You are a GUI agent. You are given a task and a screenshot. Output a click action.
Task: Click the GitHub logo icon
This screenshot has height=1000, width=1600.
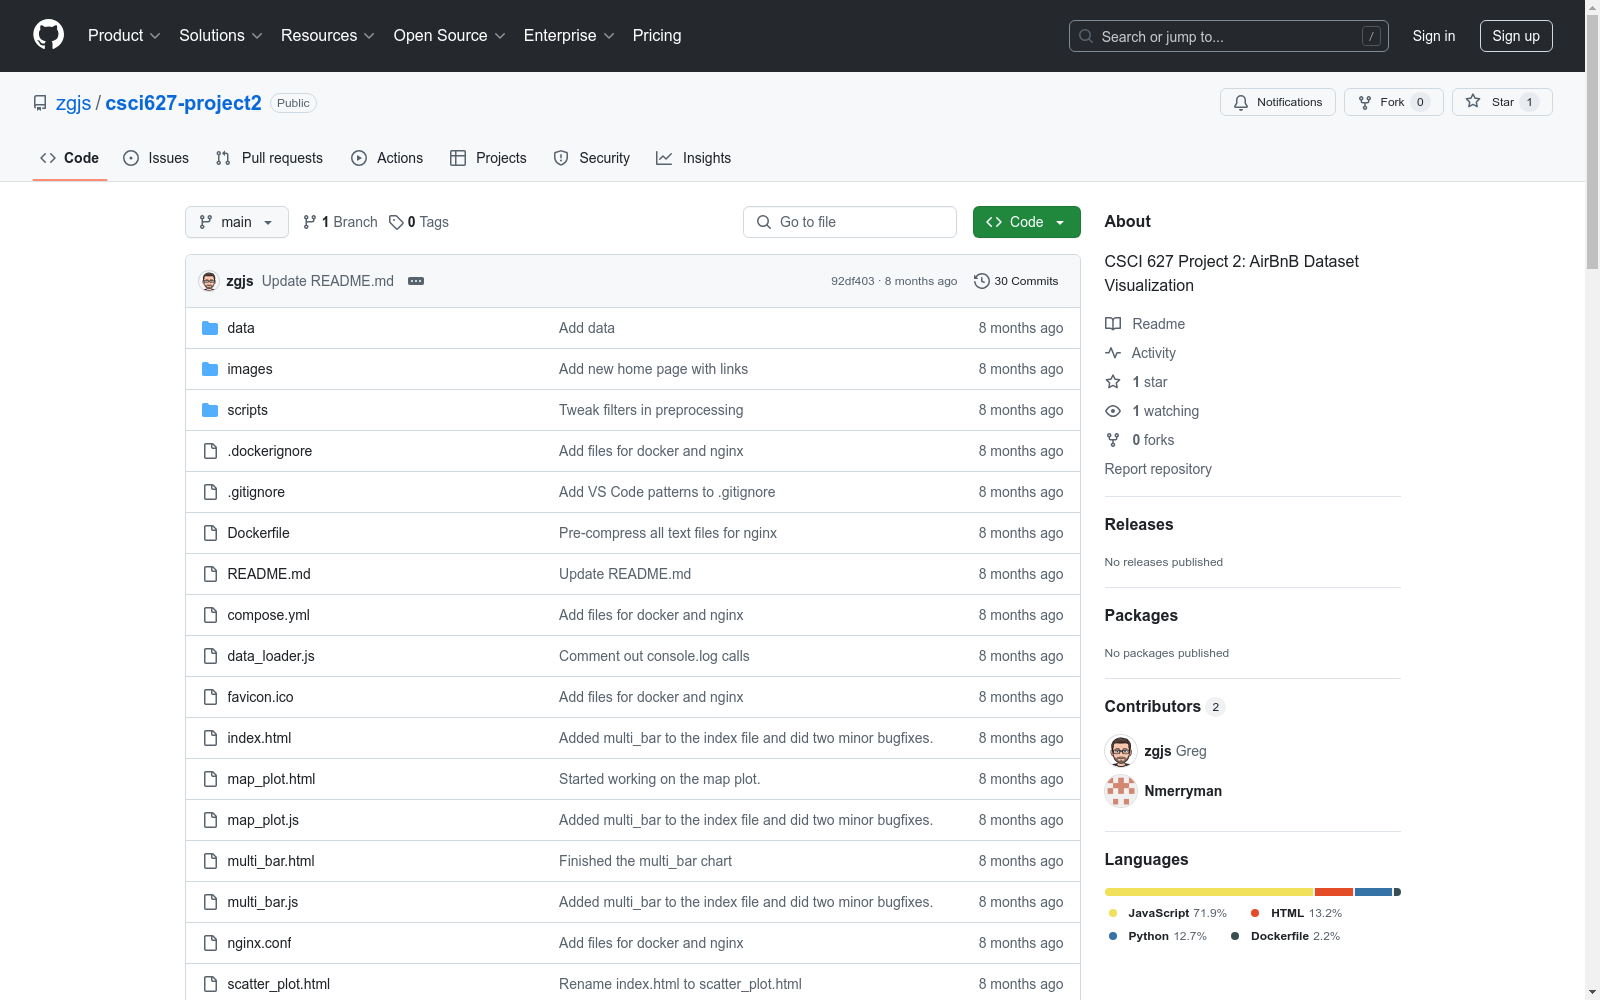pyautogui.click(x=48, y=35)
